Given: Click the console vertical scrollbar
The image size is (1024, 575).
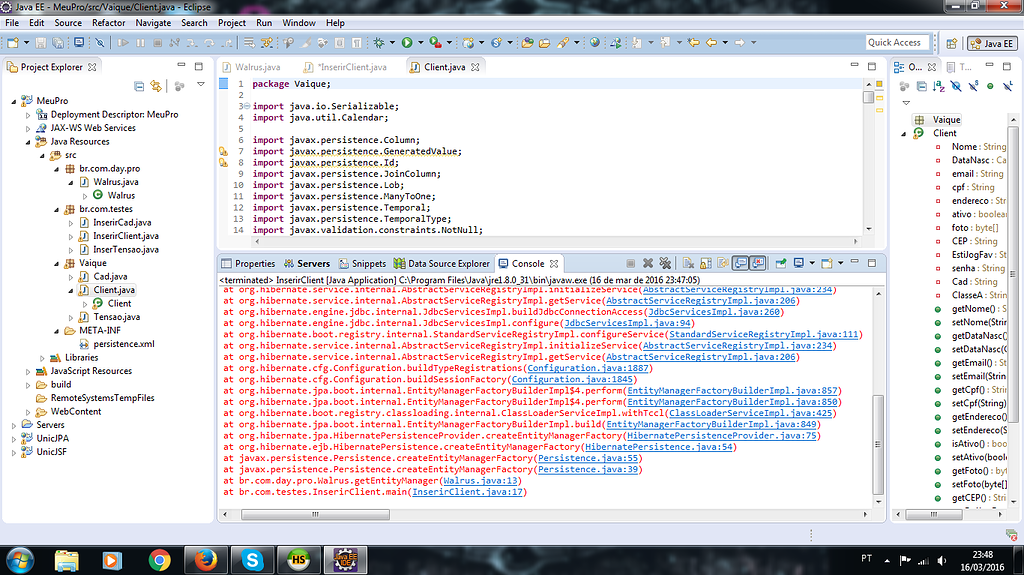Looking at the screenshot, I should click(x=879, y=440).
